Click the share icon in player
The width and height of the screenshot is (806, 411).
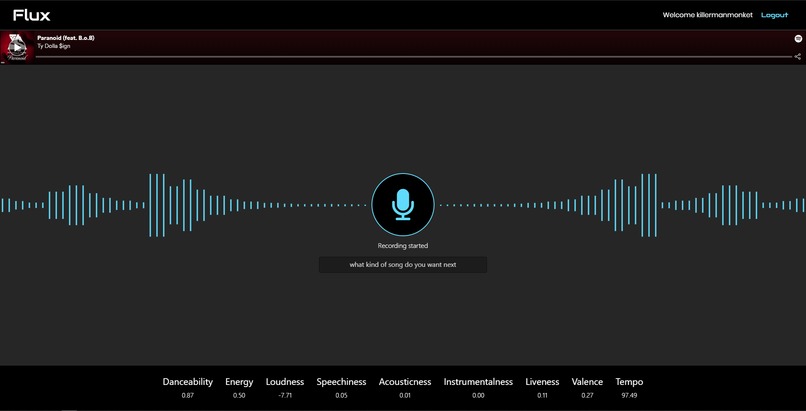(798, 57)
